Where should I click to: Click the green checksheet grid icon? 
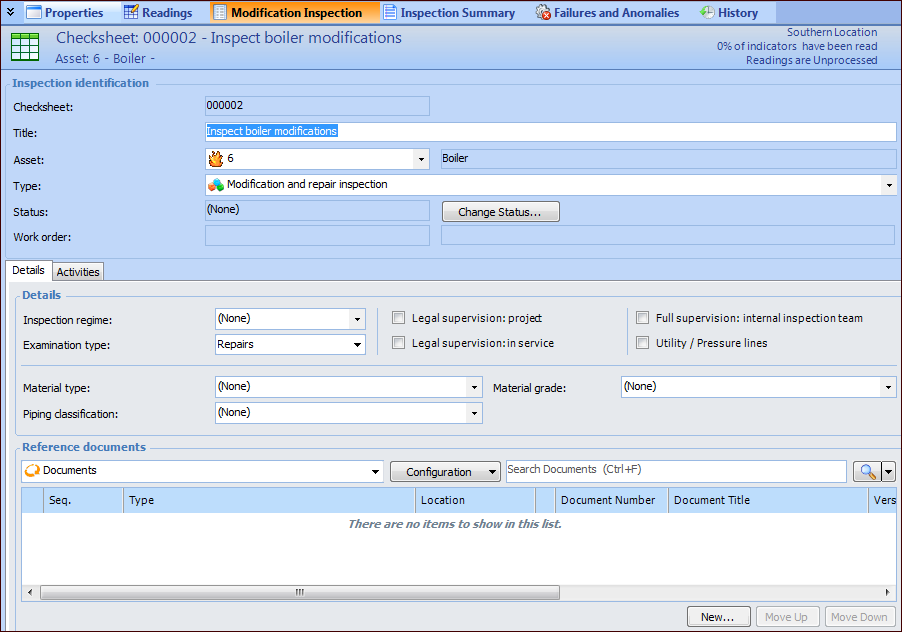click(x=25, y=47)
